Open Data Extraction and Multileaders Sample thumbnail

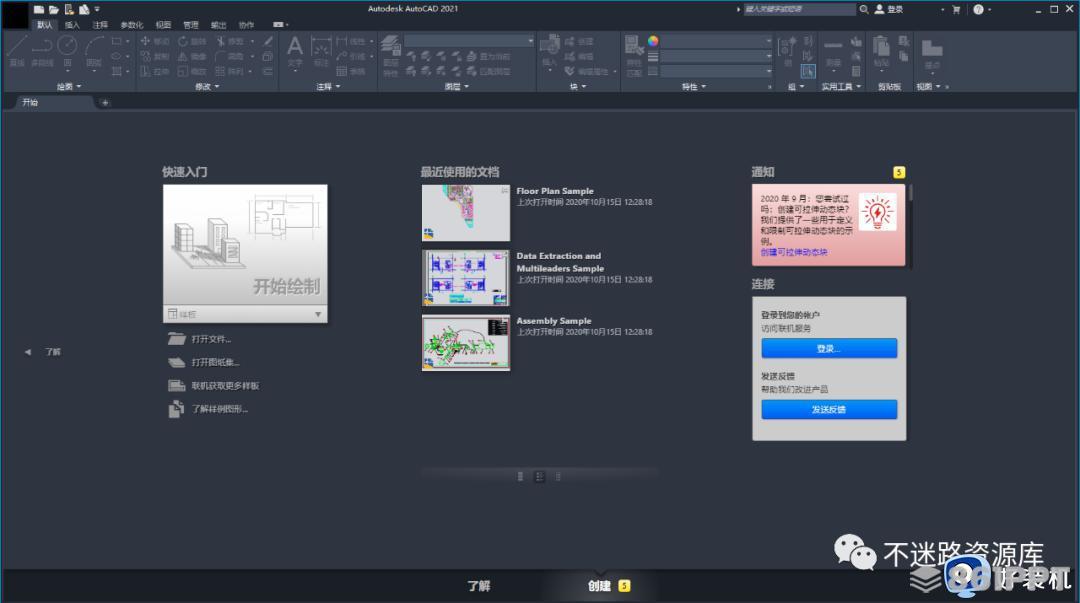466,278
